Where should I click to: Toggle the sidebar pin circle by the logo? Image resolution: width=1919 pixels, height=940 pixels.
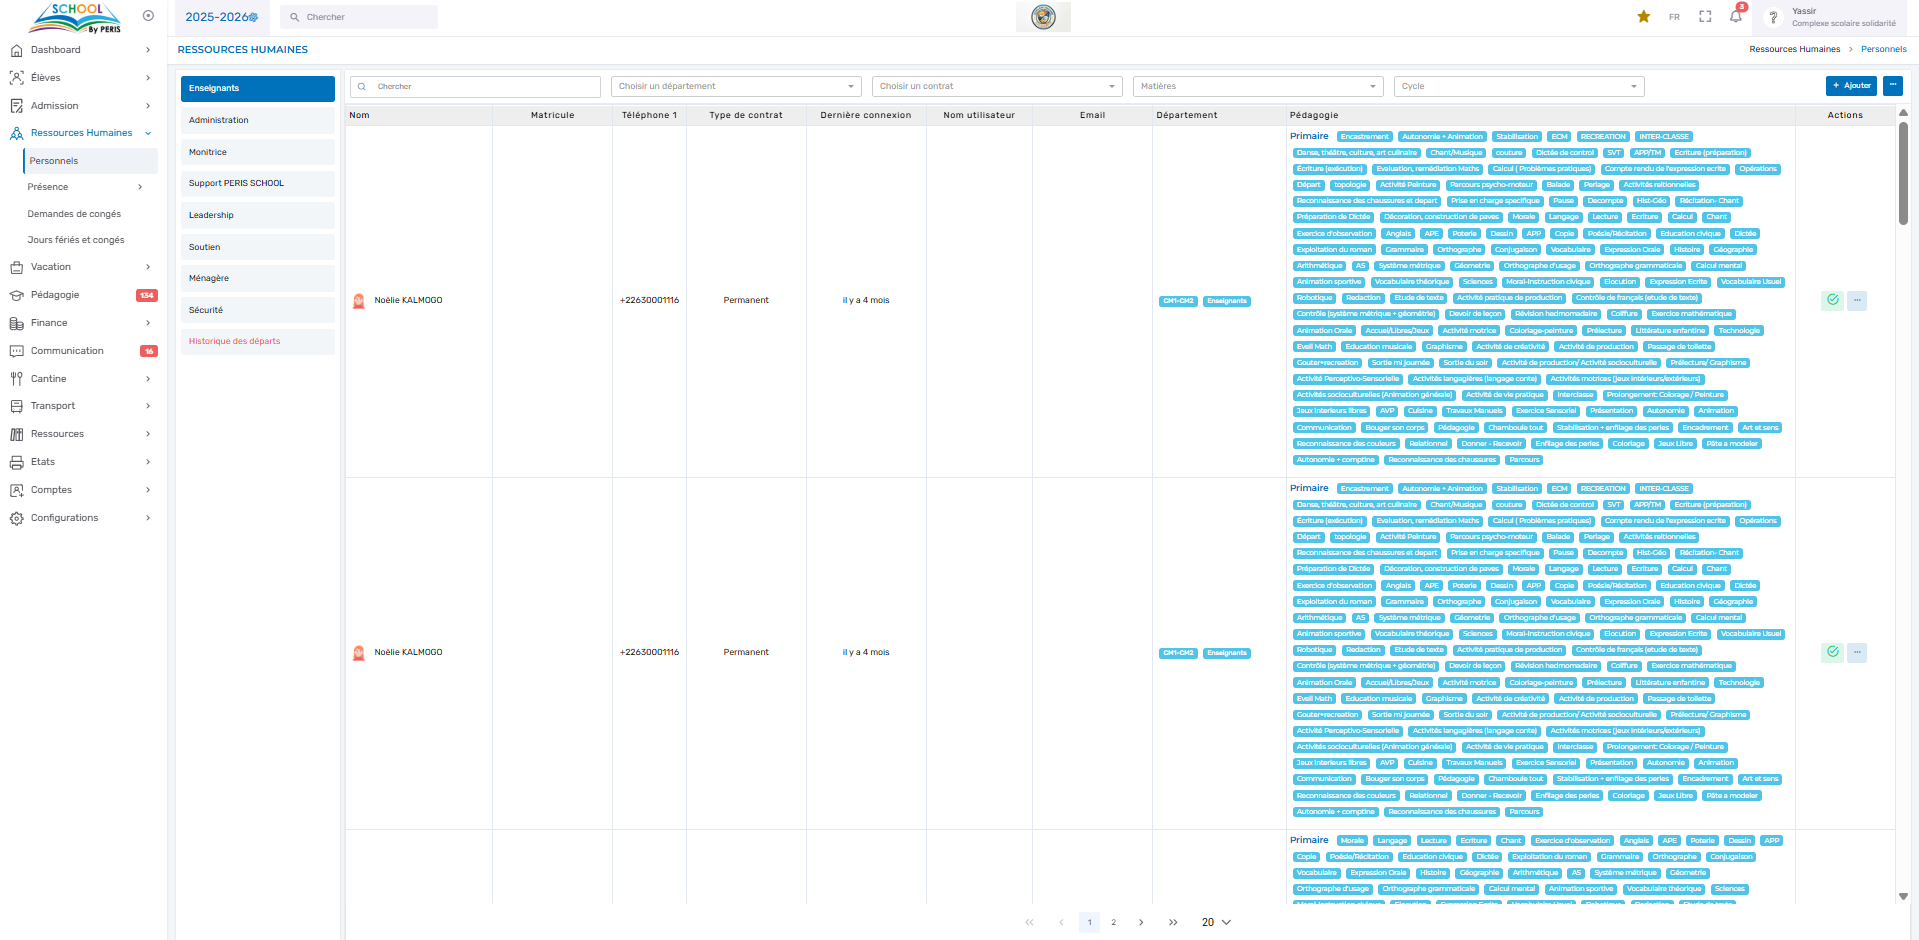pyautogui.click(x=148, y=16)
